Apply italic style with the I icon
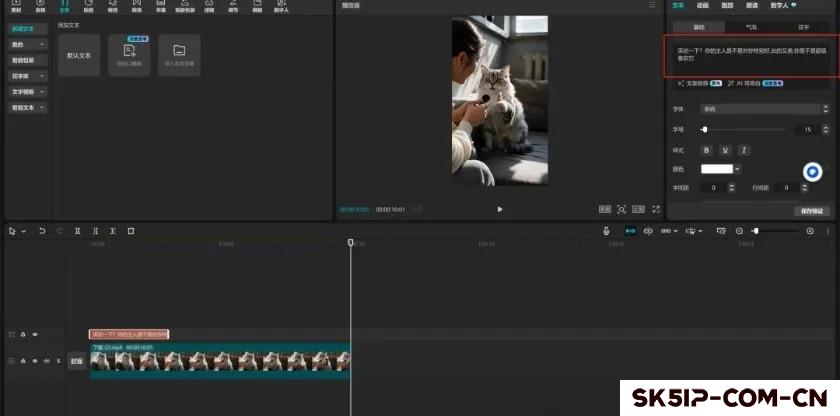The height and width of the screenshot is (416, 840). (x=744, y=150)
